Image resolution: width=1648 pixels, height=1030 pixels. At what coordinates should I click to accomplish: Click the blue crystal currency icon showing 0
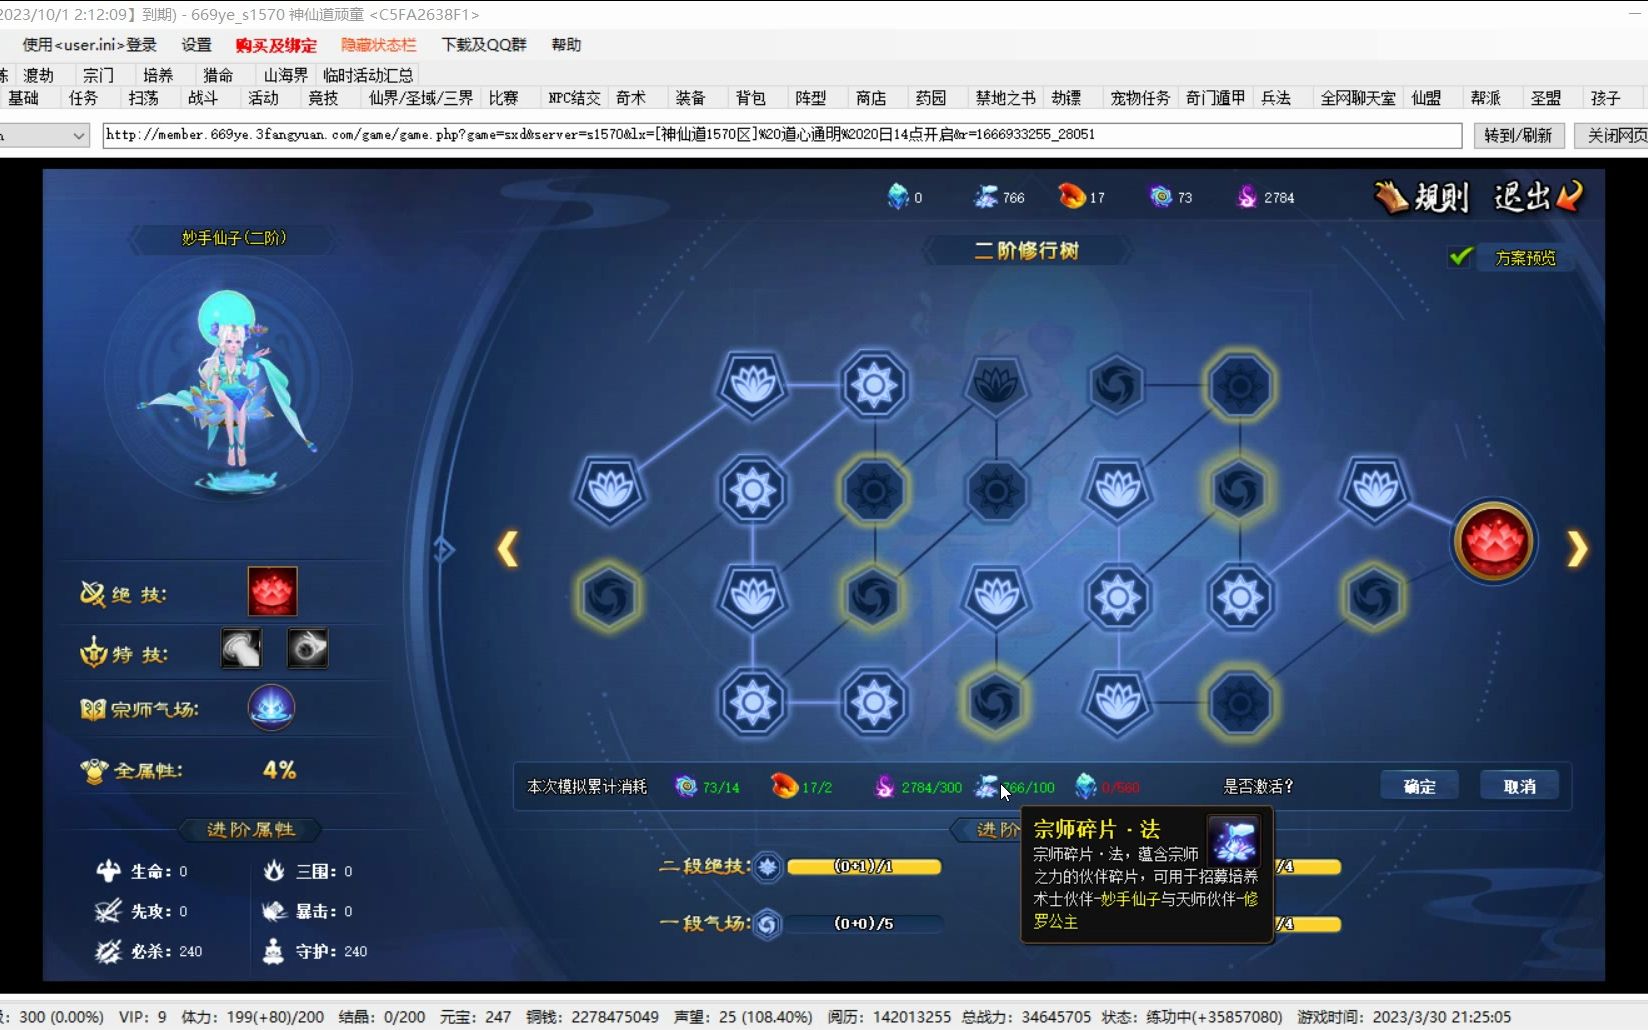[x=898, y=197]
